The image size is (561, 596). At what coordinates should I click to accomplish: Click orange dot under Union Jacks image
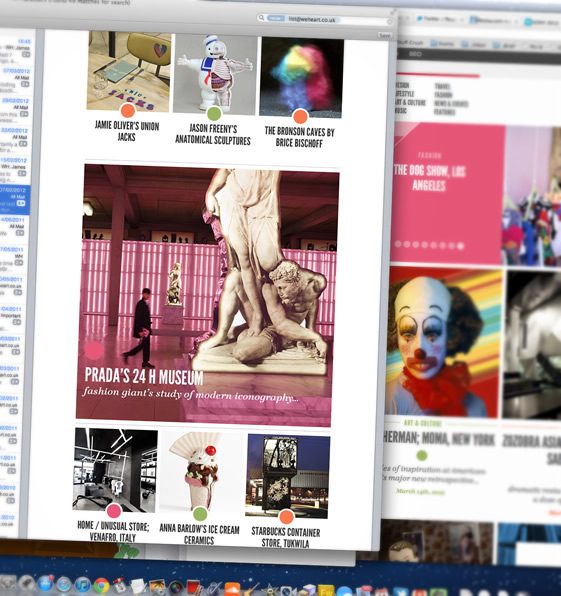[128, 111]
